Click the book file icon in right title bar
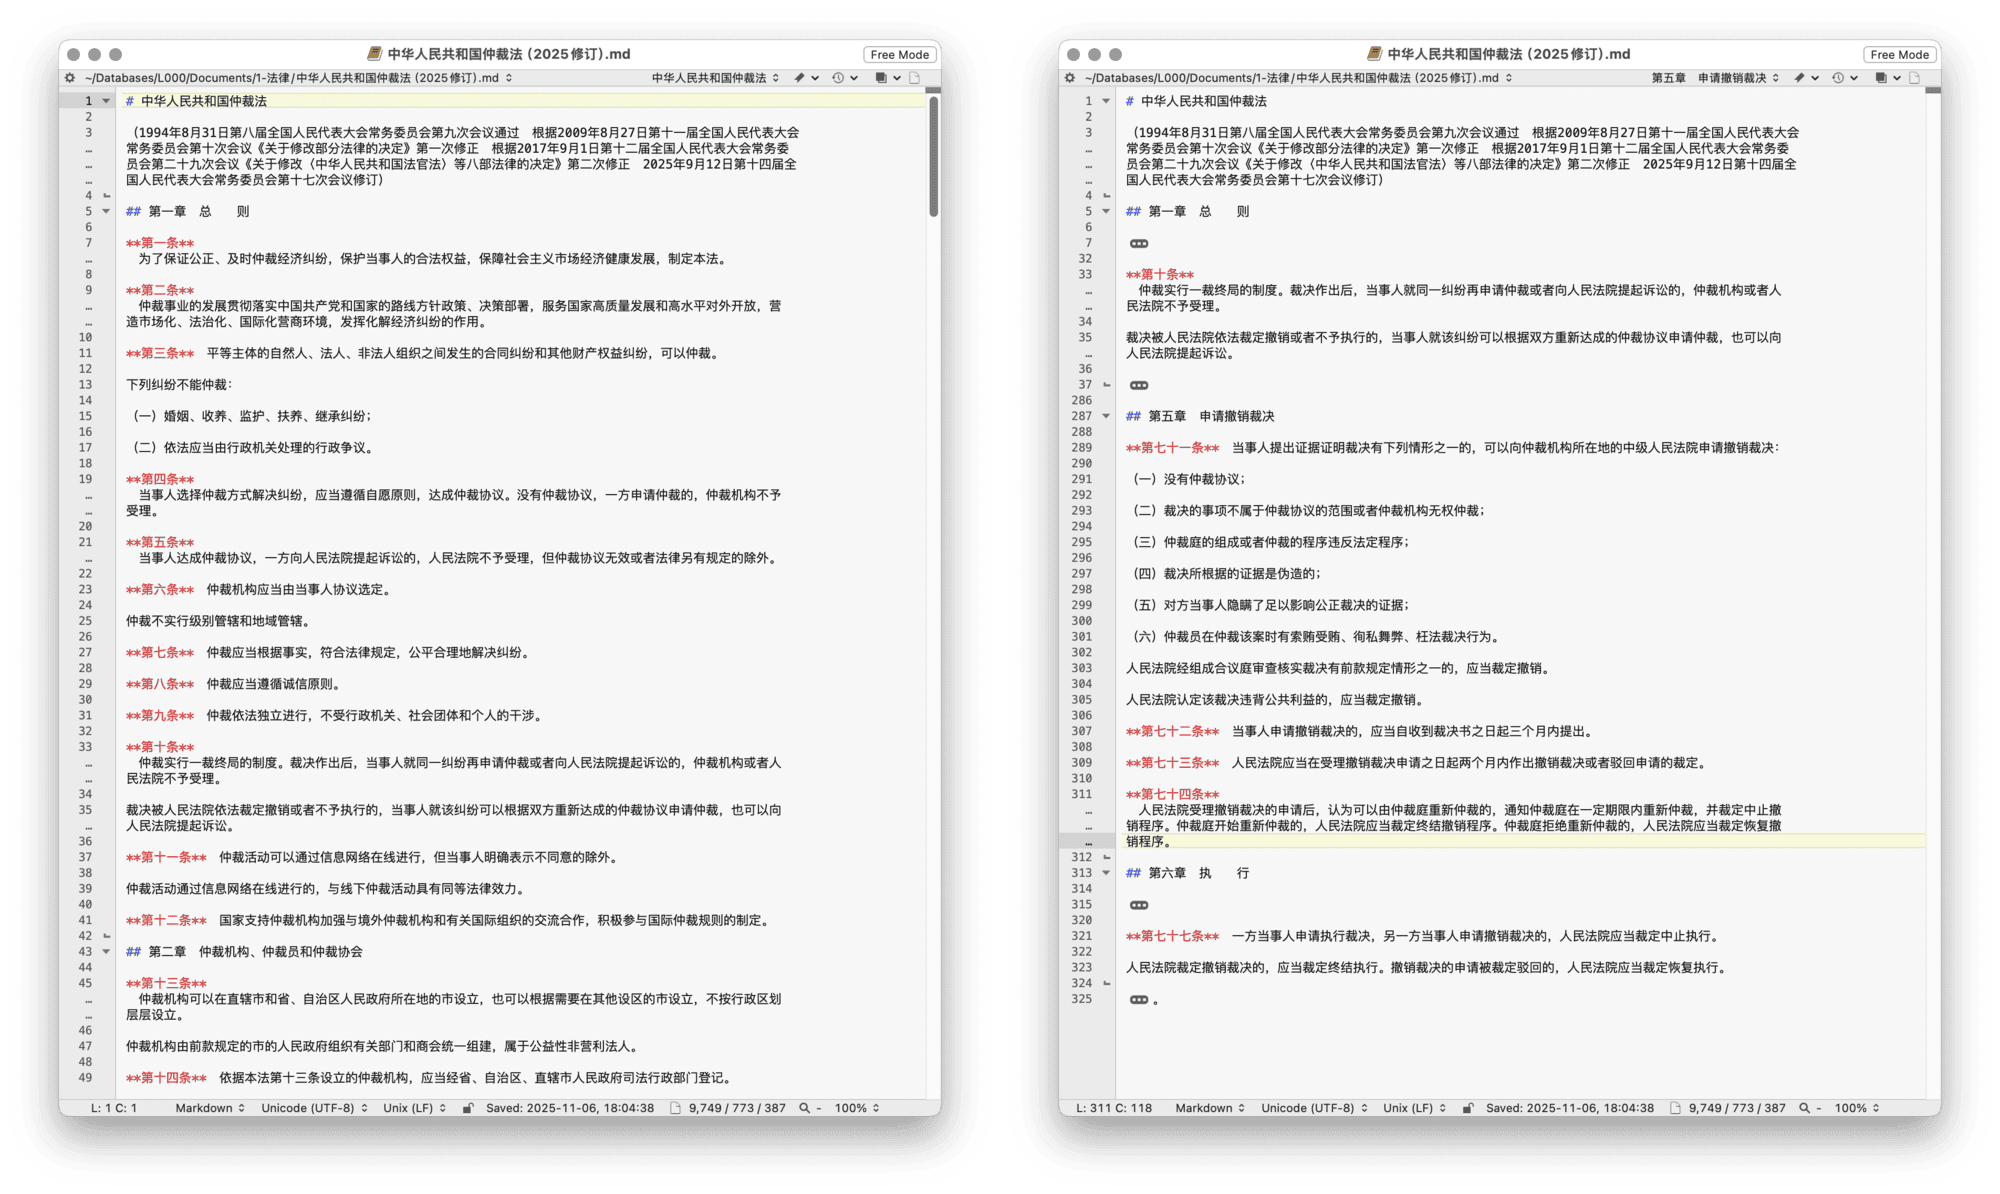The image size is (2000, 1194). point(1375,54)
